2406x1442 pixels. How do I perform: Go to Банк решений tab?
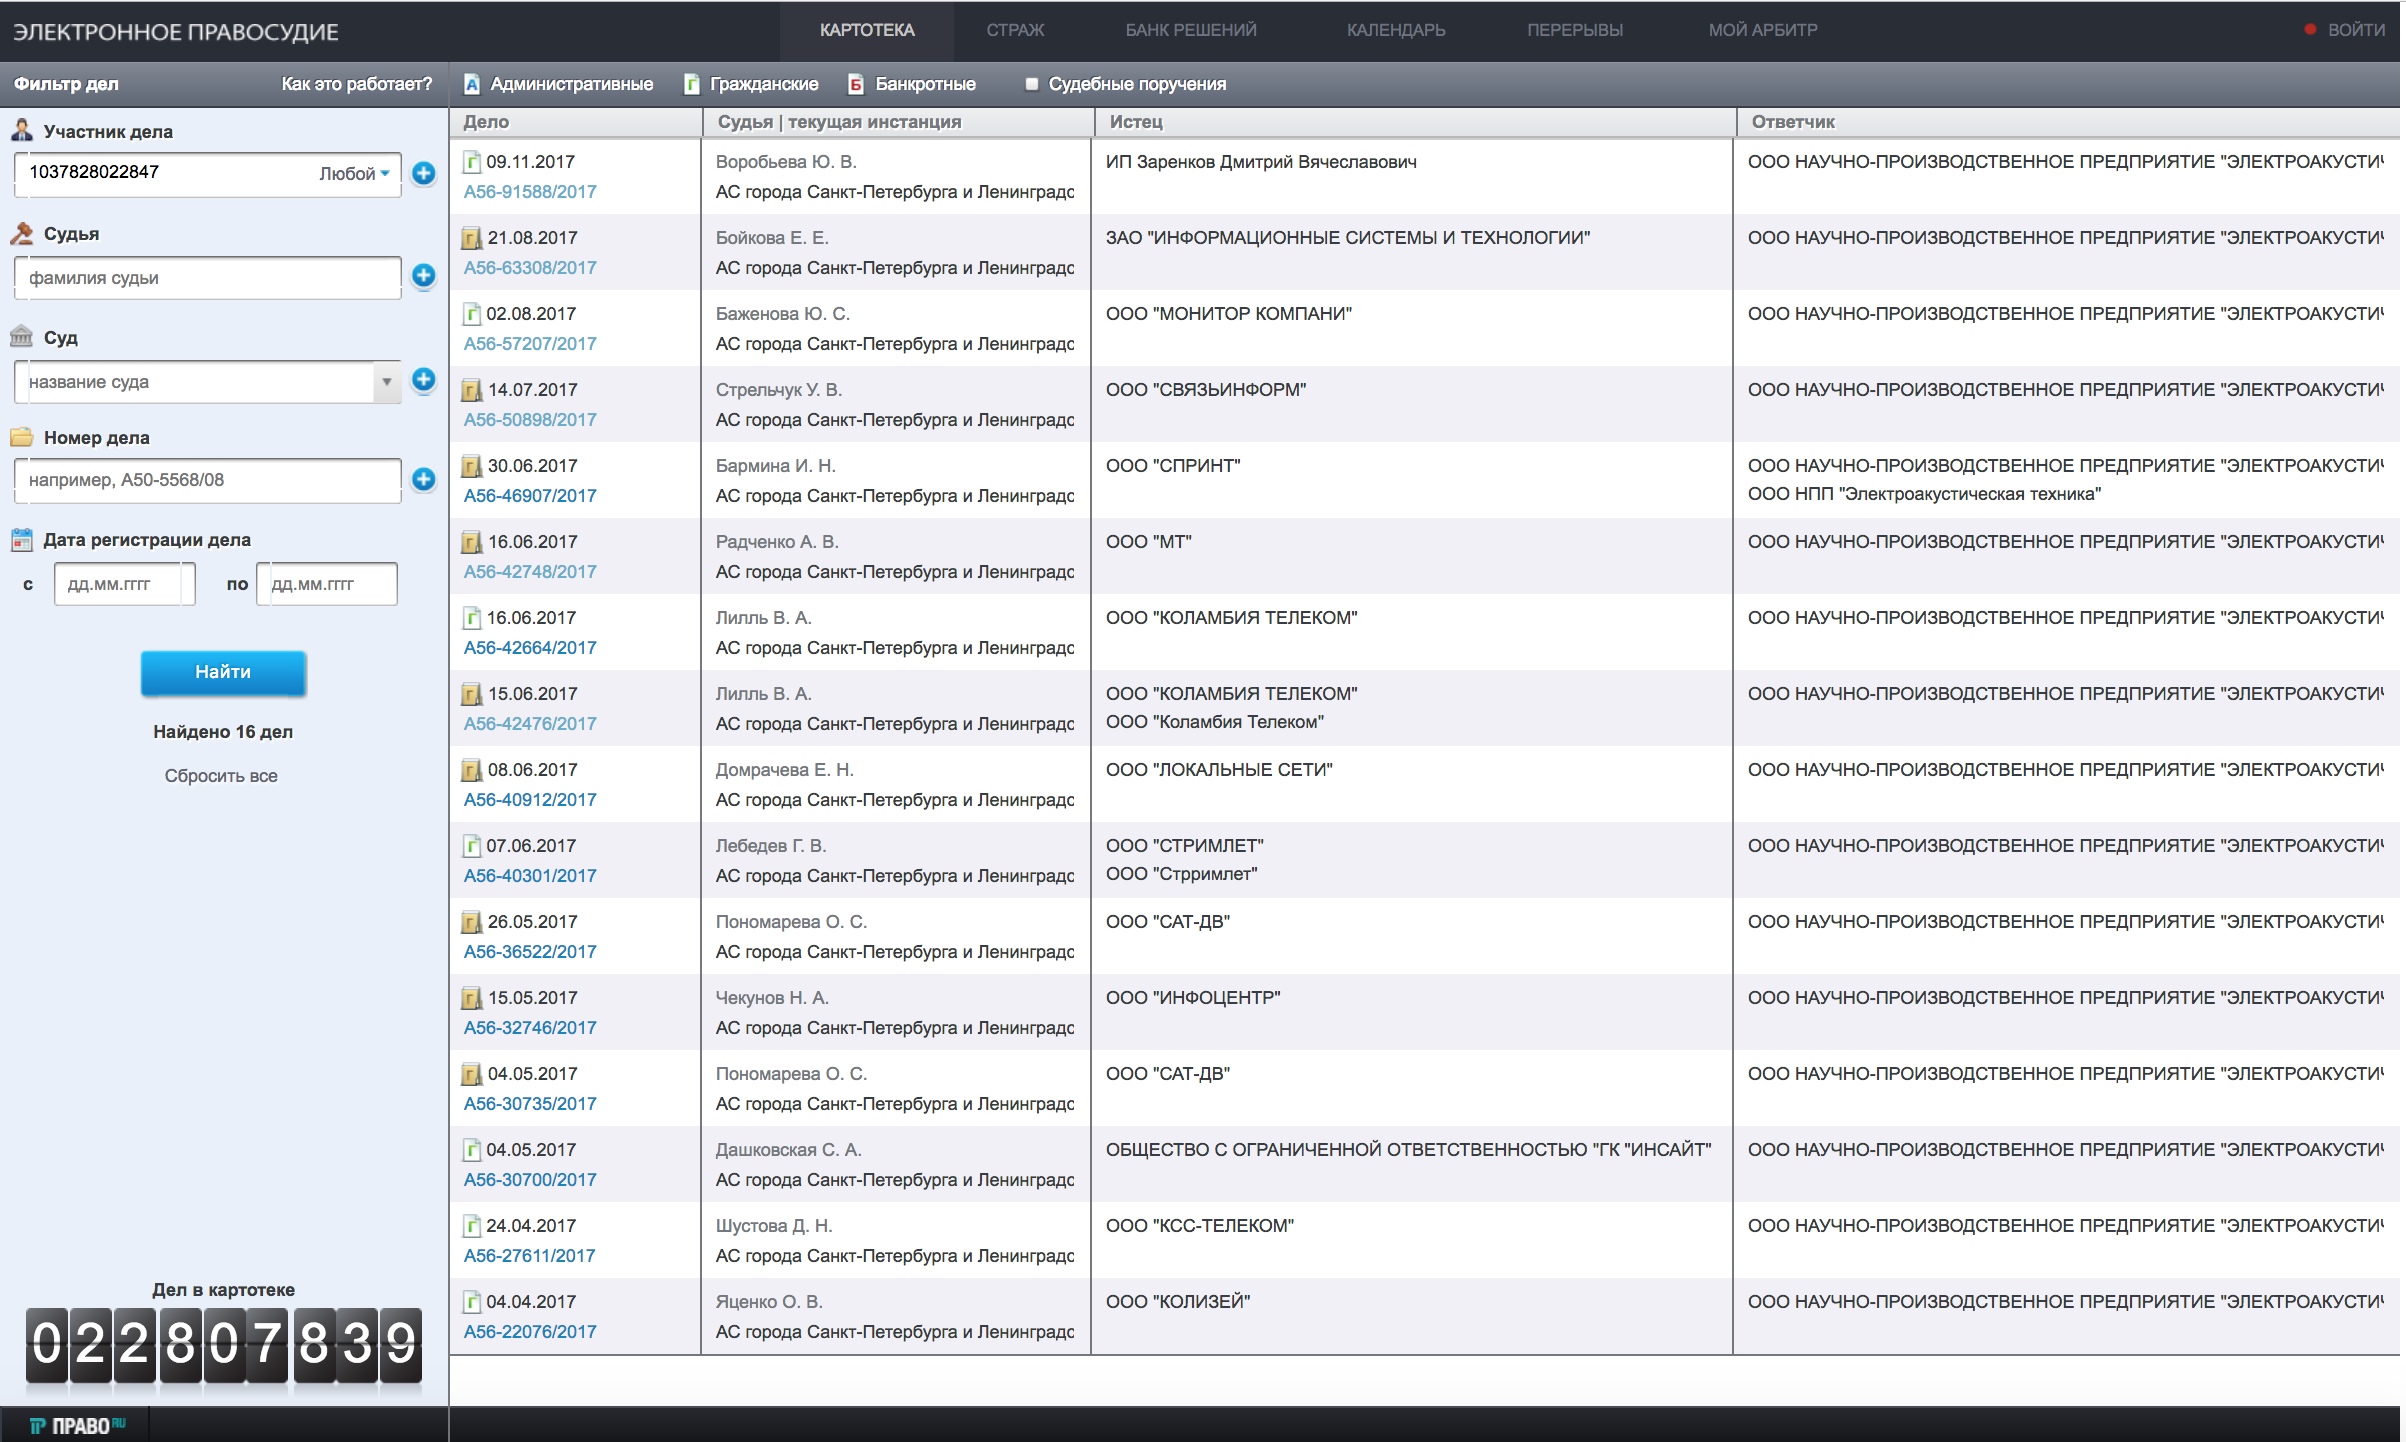point(1191,30)
